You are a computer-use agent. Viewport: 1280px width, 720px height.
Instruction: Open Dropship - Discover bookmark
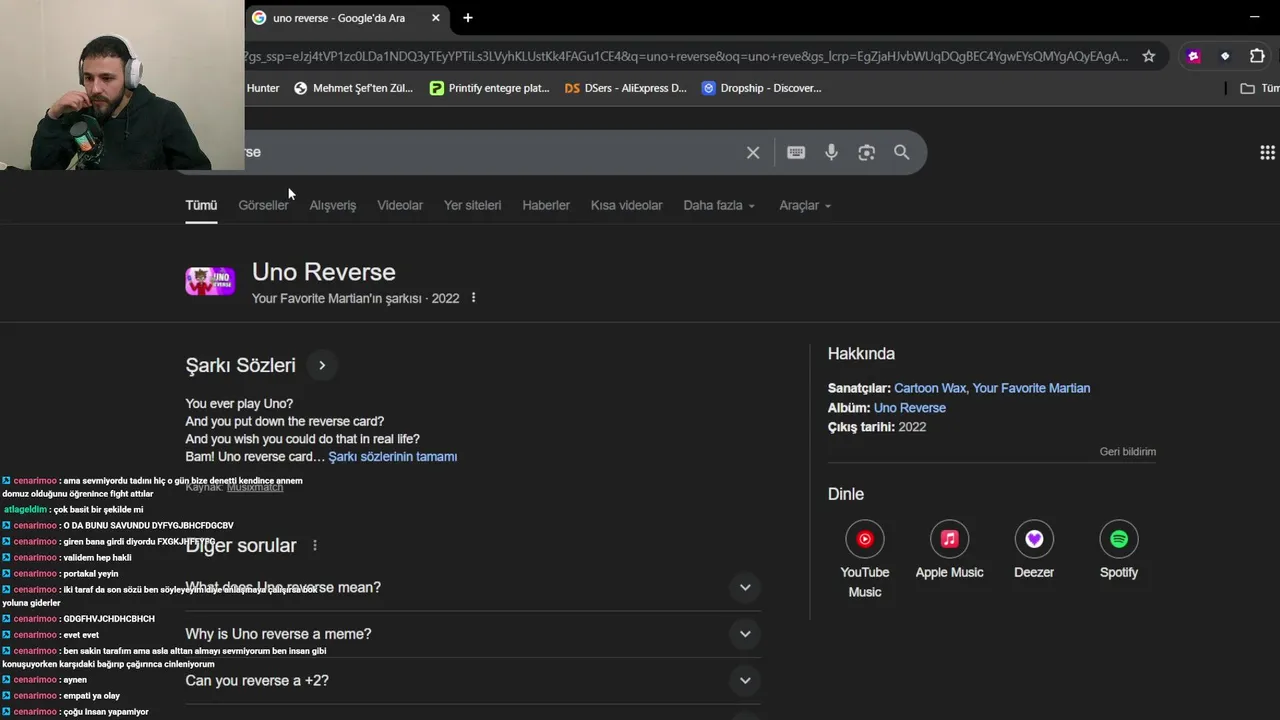point(761,88)
